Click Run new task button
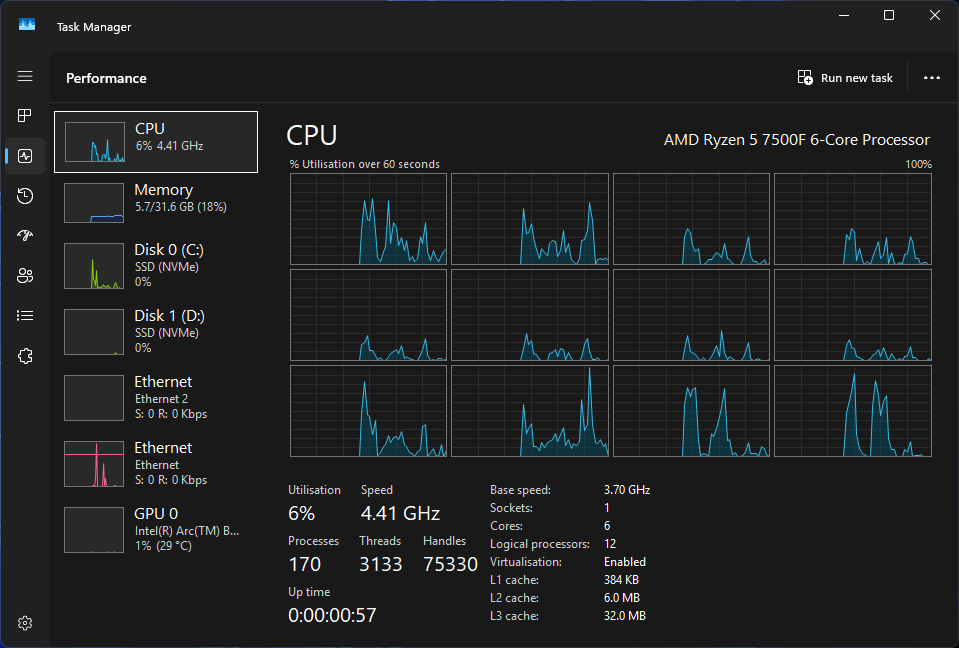Image resolution: width=959 pixels, height=648 pixels. pyautogui.click(x=845, y=78)
